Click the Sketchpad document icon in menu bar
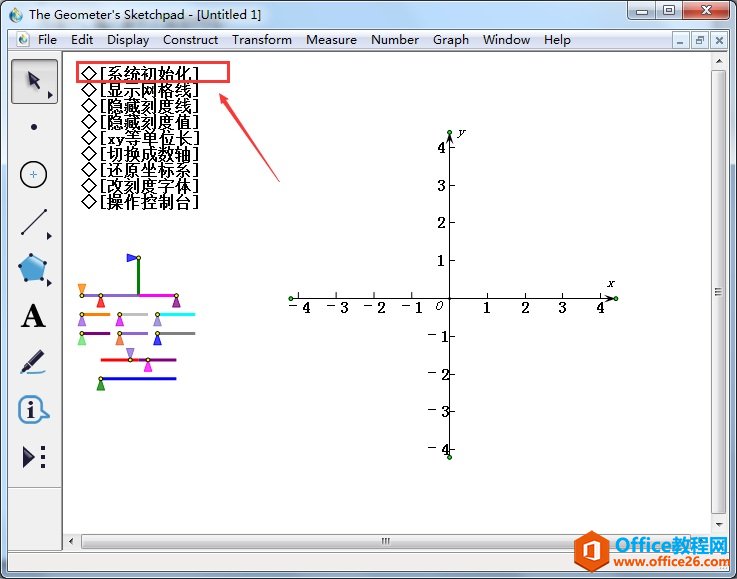The image size is (737, 579). (23, 39)
